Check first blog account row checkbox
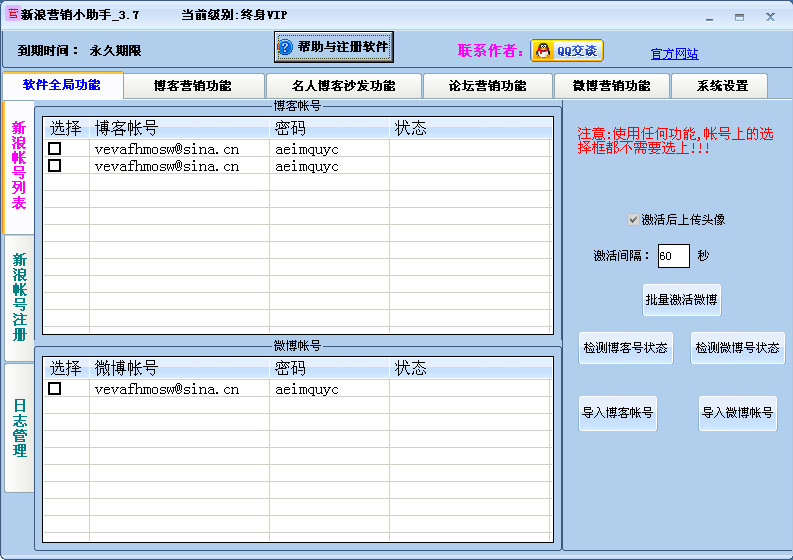The height and width of the screenshot is (560, 793). (x=55, y=149)
